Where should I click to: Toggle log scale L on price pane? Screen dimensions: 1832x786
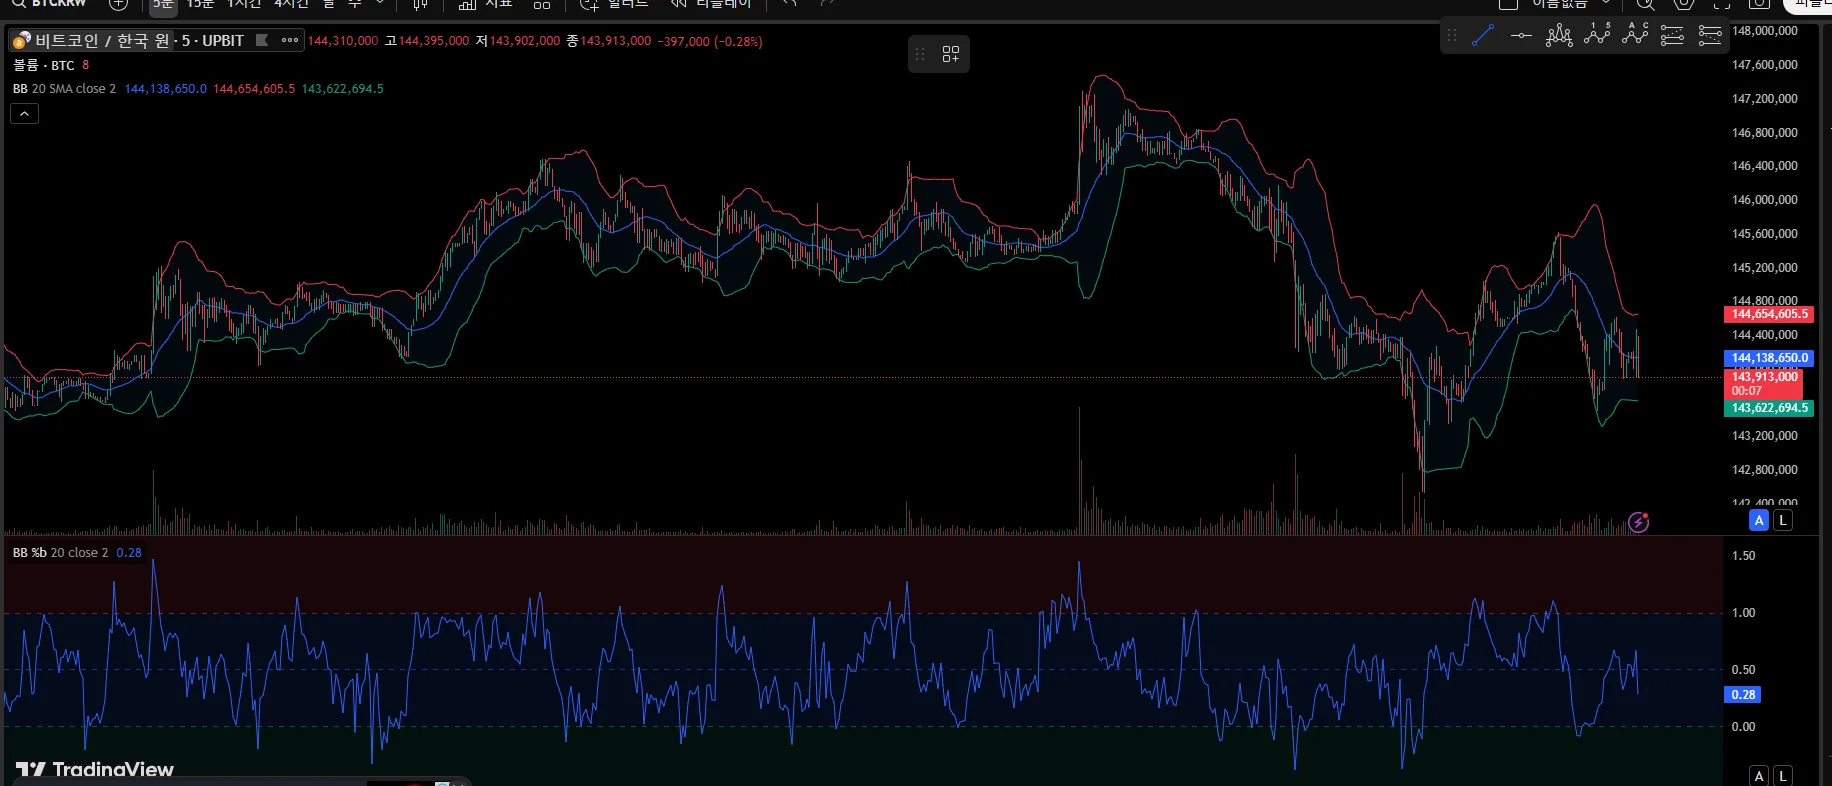(x=1782, y=520)
